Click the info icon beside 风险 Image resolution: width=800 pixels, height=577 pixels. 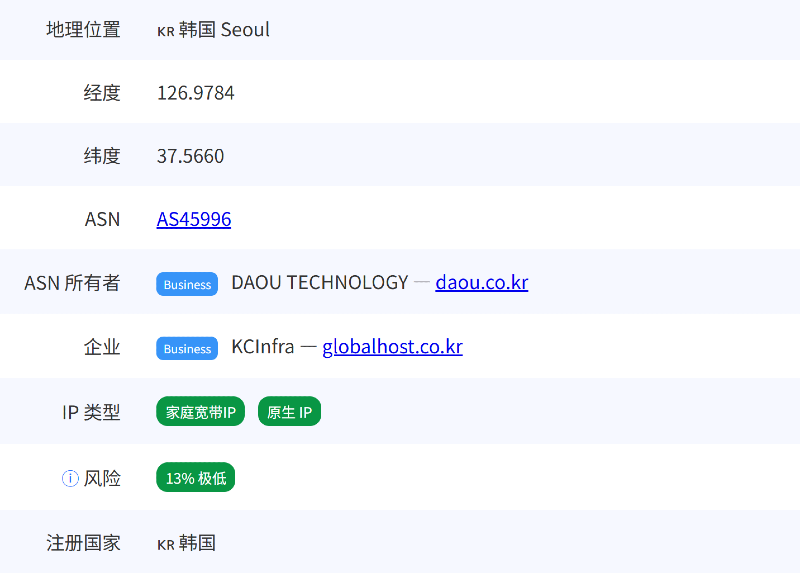point(70,478)
